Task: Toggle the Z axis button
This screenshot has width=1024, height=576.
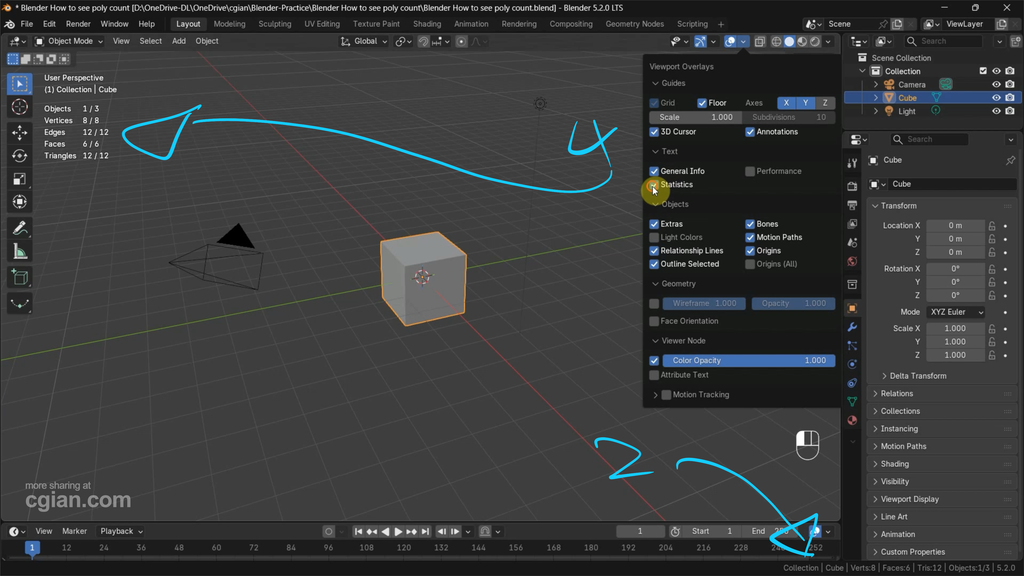Action: click(825, 103)
